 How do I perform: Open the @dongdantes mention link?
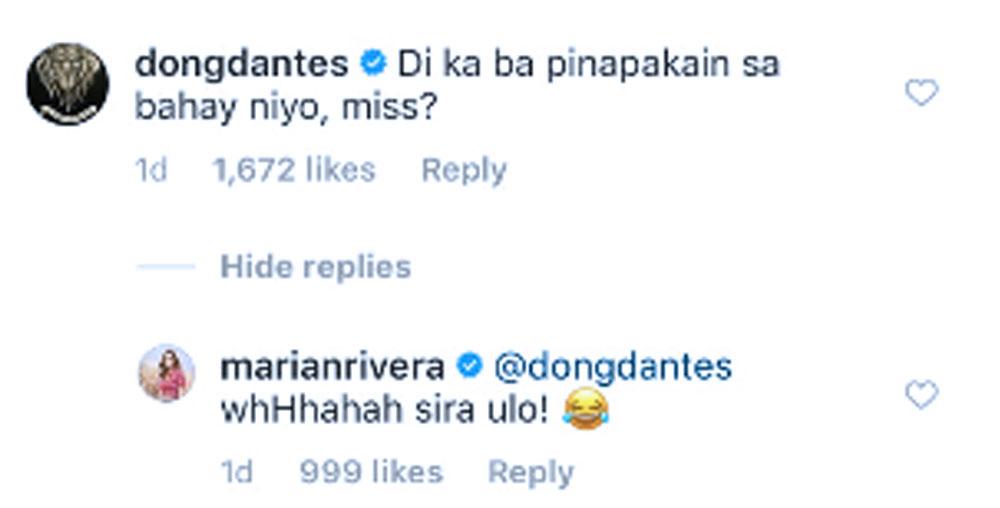[613, 367]
